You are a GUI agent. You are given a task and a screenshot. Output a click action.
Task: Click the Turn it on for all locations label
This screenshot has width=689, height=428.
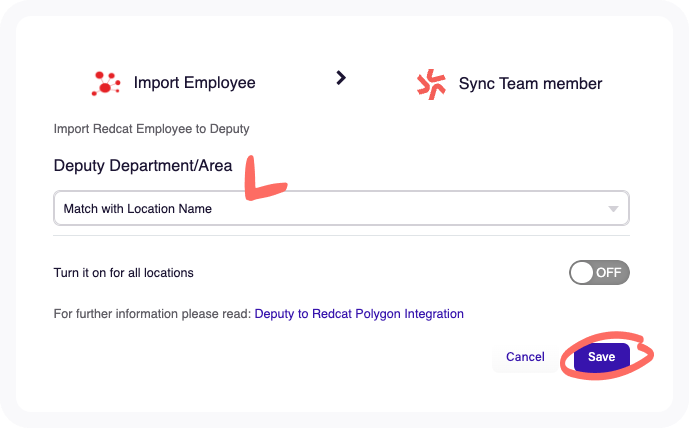coord(123,273)
